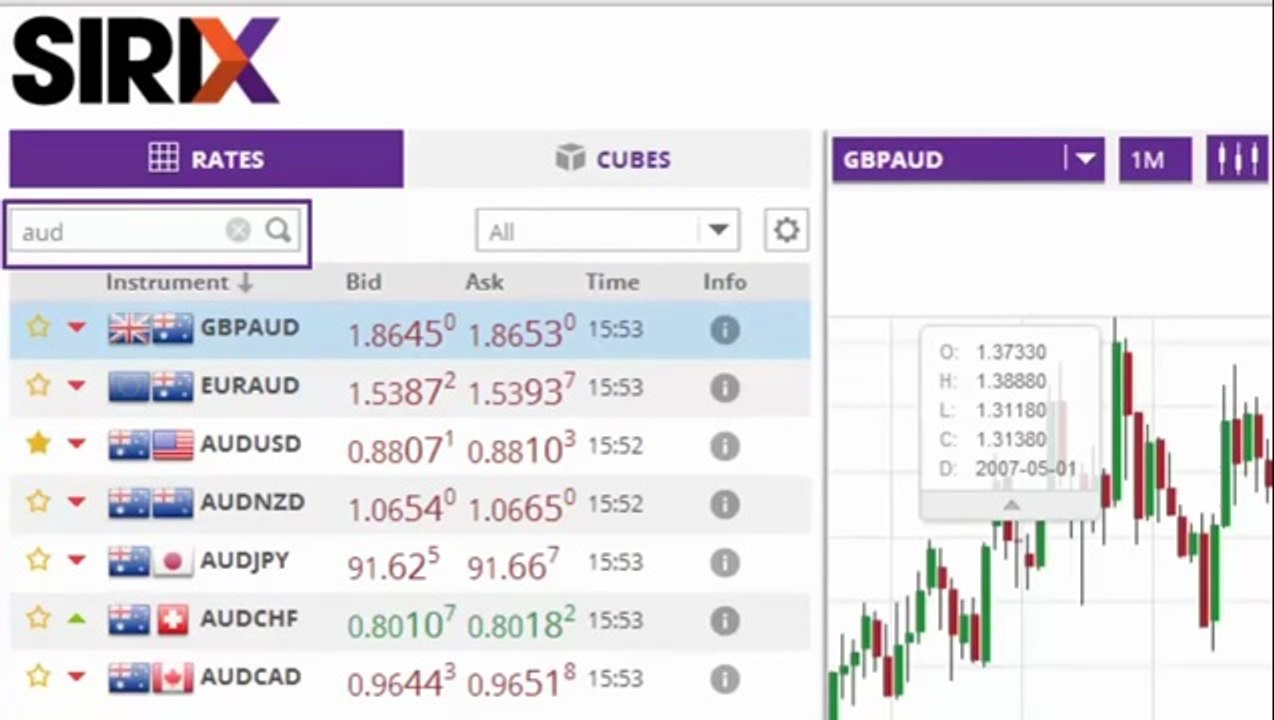Viewport: 1274px width, 720px height.
Task: Open info icon for AUDNZD
Action: pyautogui.click(x=725, y=504)
